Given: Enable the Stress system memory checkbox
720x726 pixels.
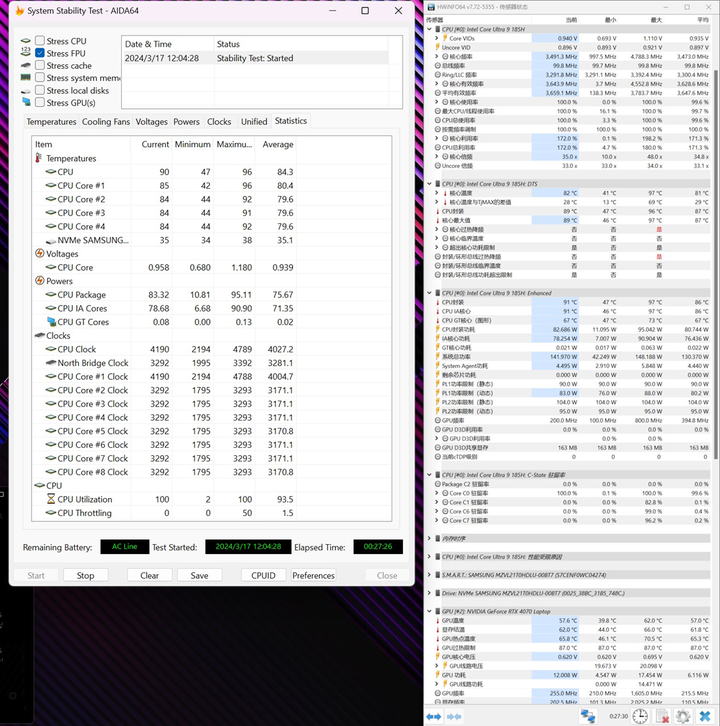Looking at the screenshot, I should click(40, 78).
